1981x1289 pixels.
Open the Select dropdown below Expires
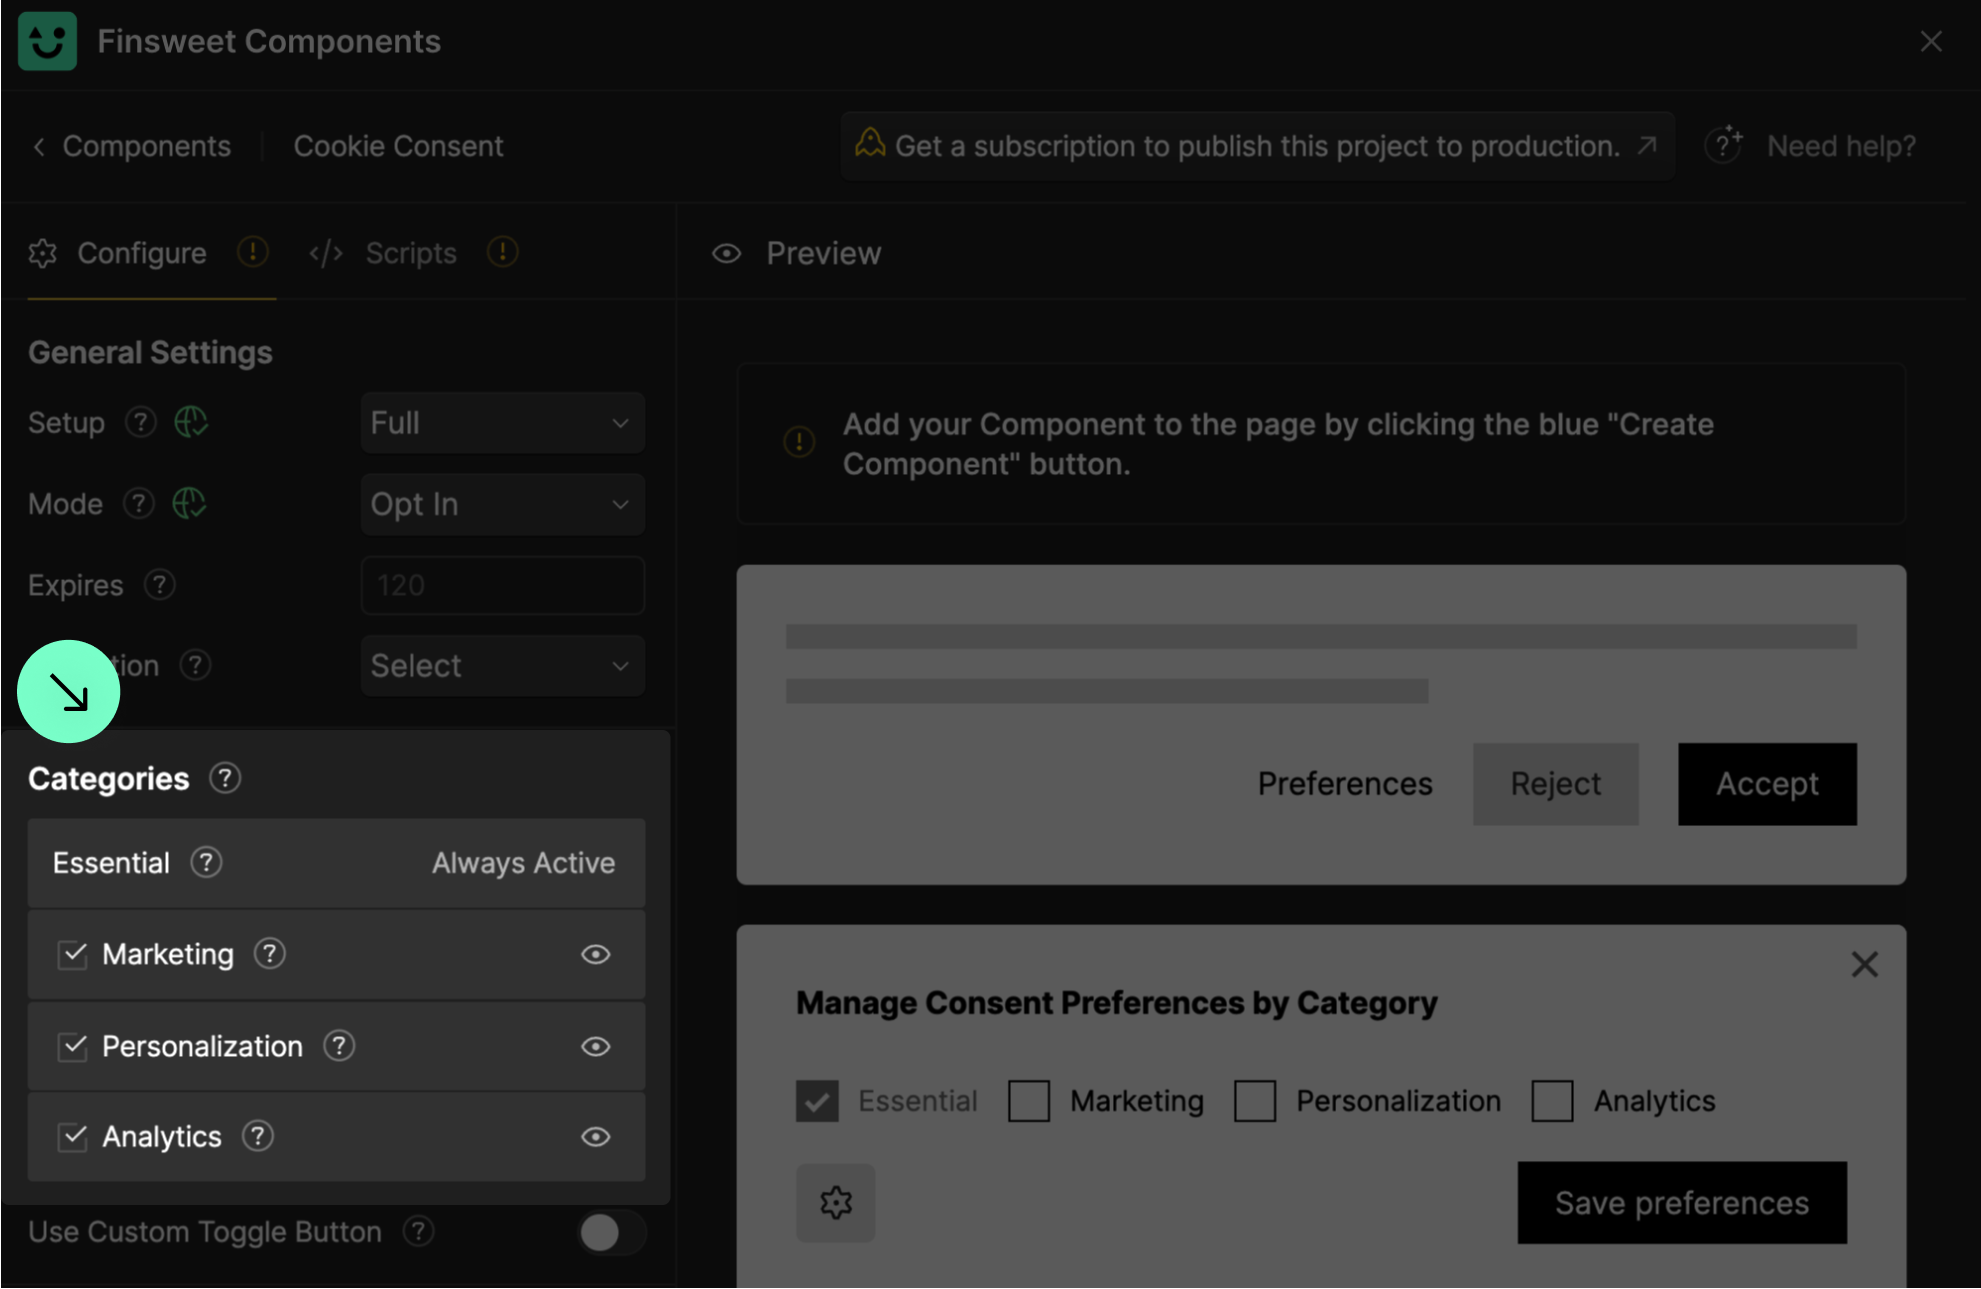[502, 666]
